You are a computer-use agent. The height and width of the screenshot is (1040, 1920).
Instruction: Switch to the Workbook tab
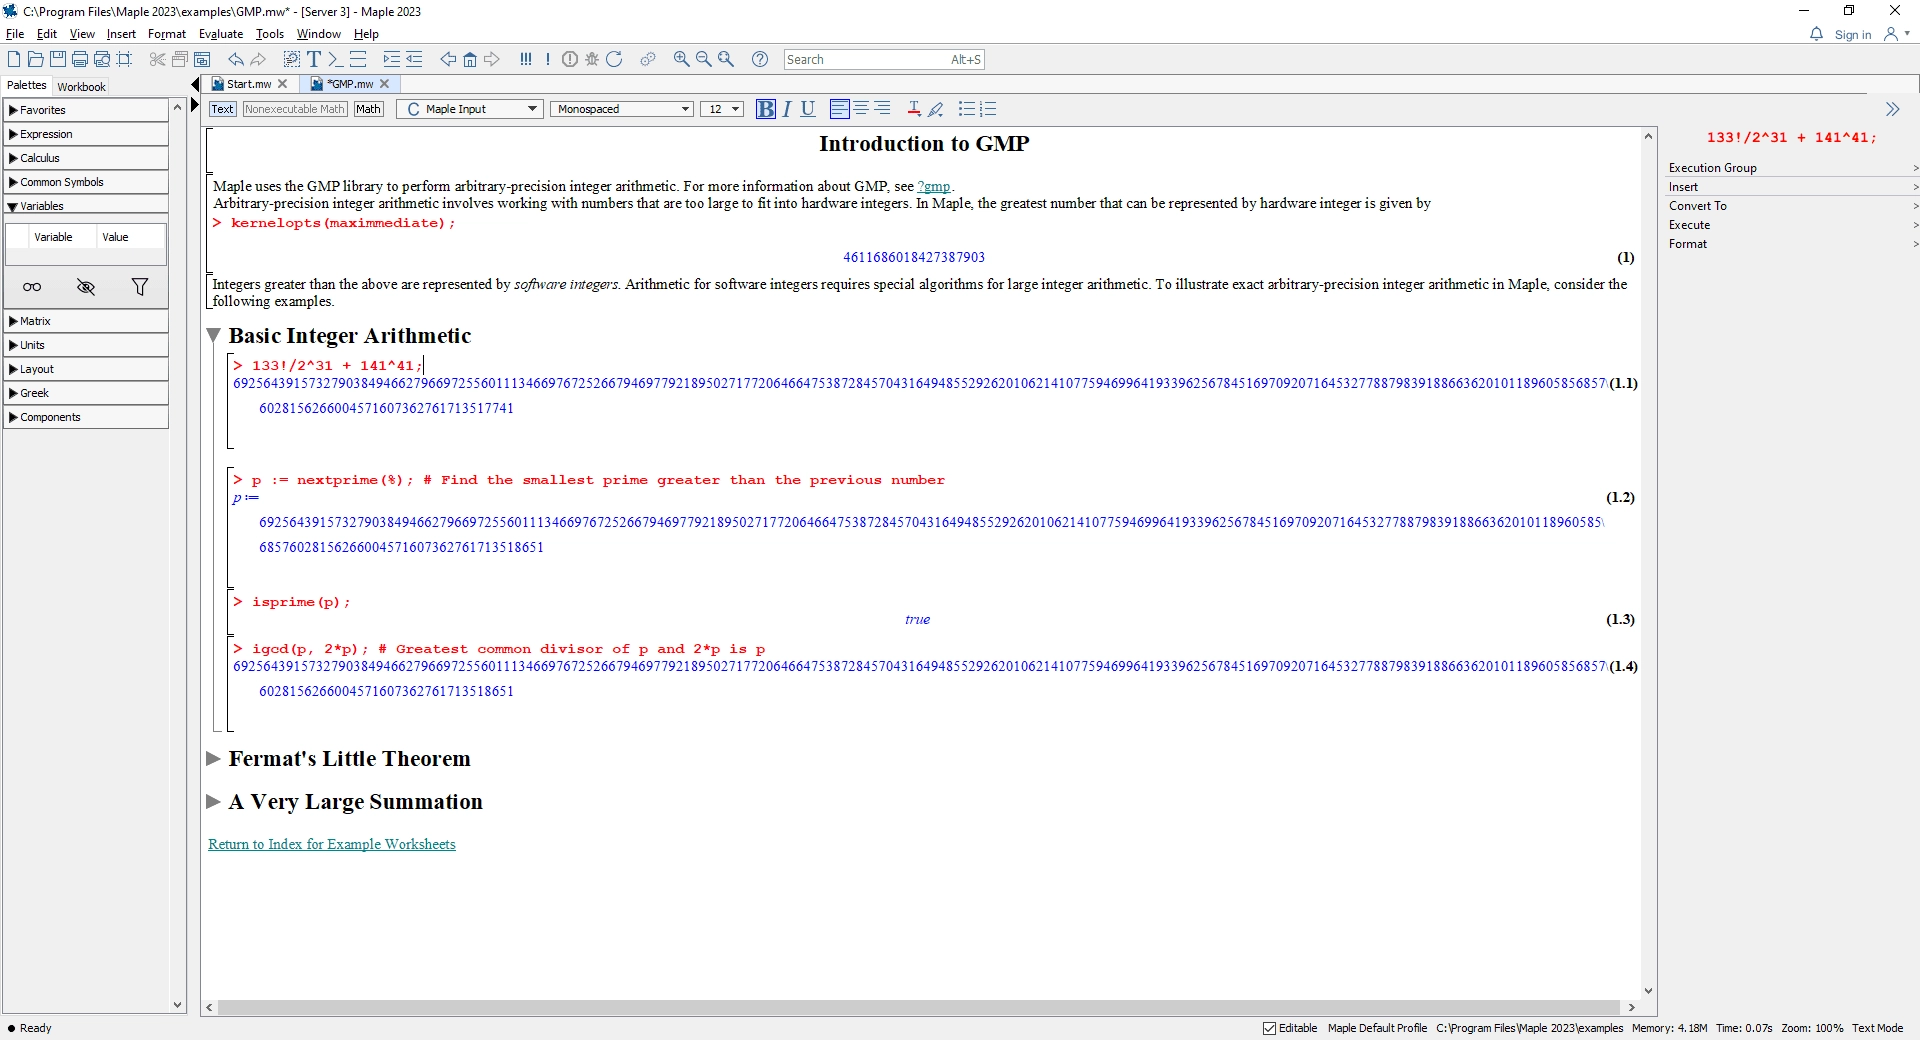click(x=81, y=87)
